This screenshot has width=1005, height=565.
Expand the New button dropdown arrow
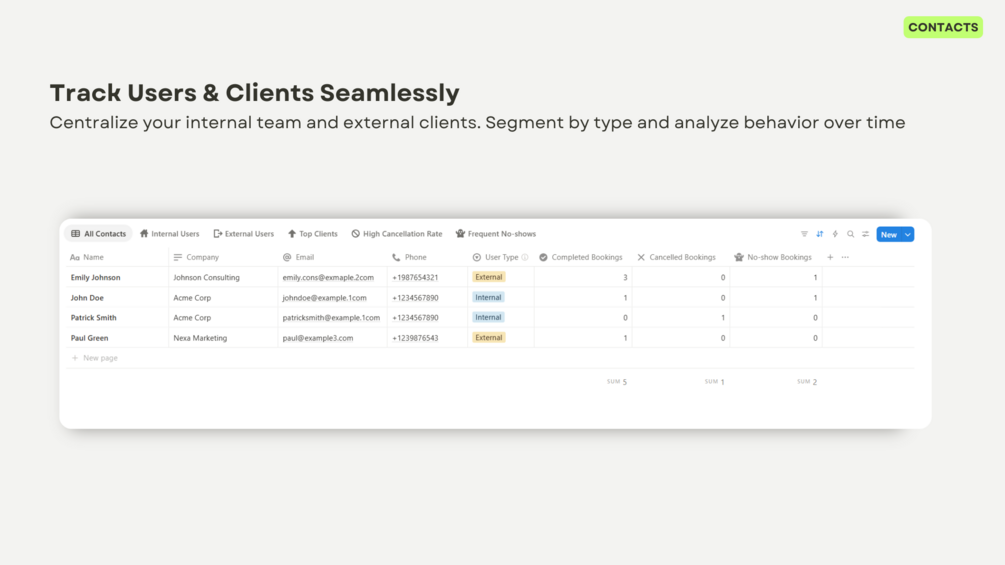[908, 234]
